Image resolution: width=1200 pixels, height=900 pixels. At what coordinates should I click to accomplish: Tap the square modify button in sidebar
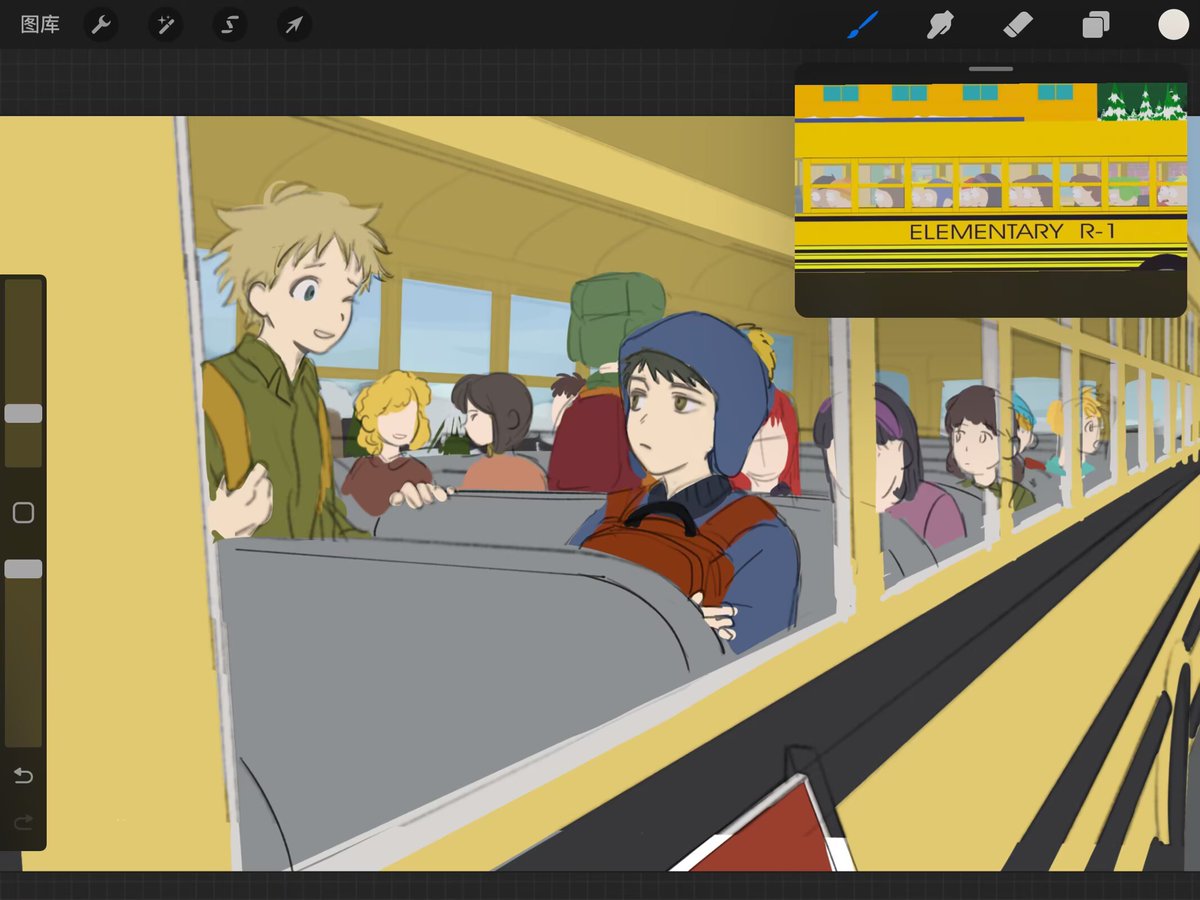[x=23, y=513]
